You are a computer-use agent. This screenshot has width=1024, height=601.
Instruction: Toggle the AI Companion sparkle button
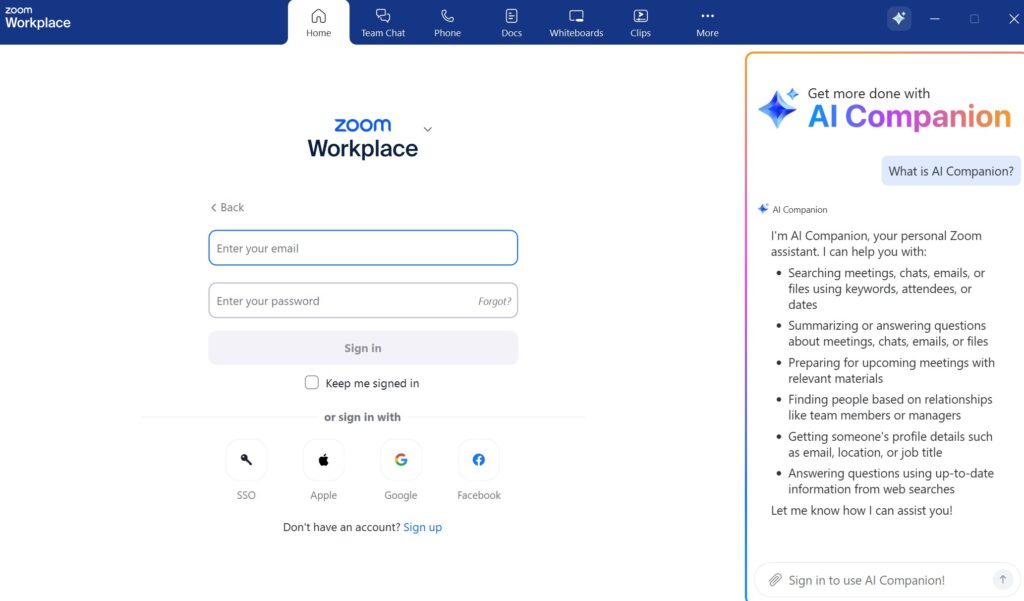(899, 18)
